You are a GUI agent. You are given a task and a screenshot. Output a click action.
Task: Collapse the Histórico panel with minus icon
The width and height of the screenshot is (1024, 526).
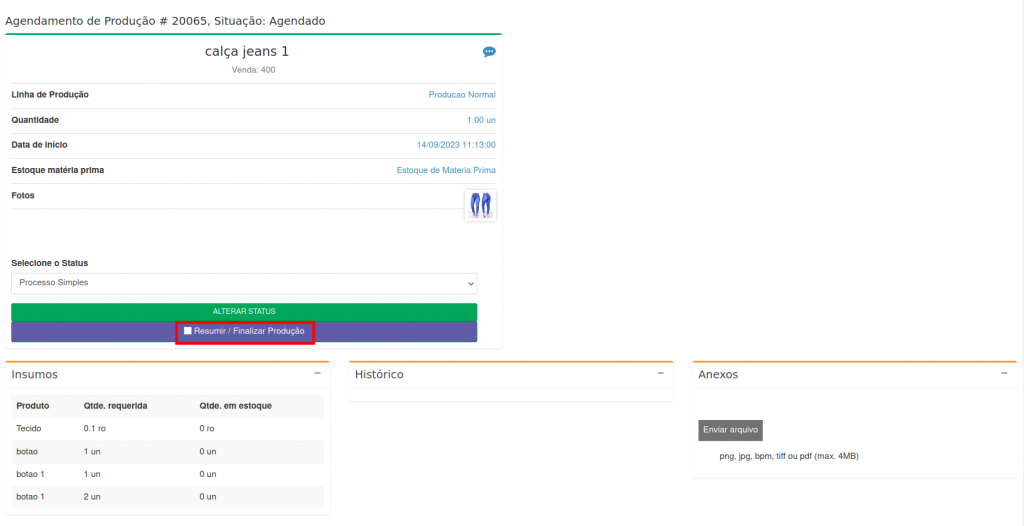[660, 373]
